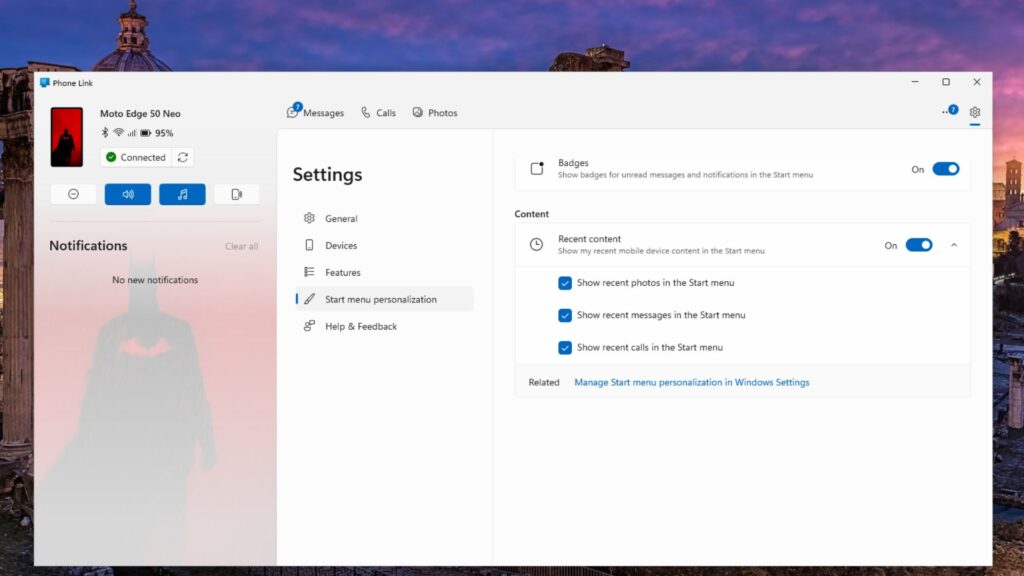The width and height of the screenshot is (1024, 576).
Task: Open the Photos tab
Action: [435, 113]
